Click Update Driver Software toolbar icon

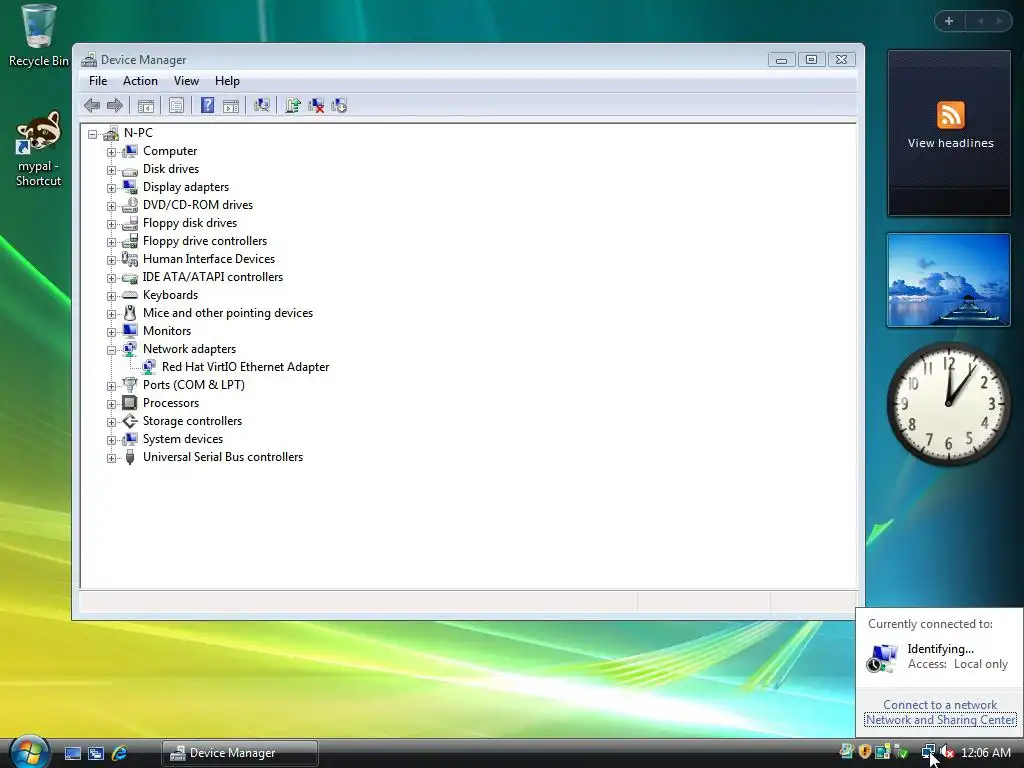pyautogui.click(x=293, y=105)
